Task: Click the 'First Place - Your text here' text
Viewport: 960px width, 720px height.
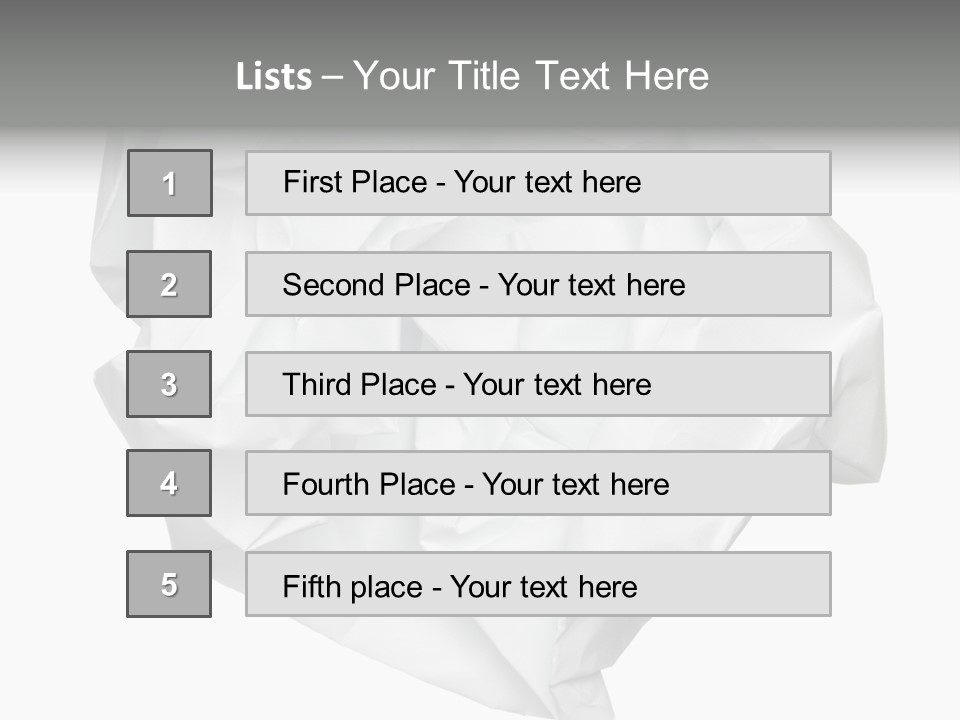Action: coord(462,182)
